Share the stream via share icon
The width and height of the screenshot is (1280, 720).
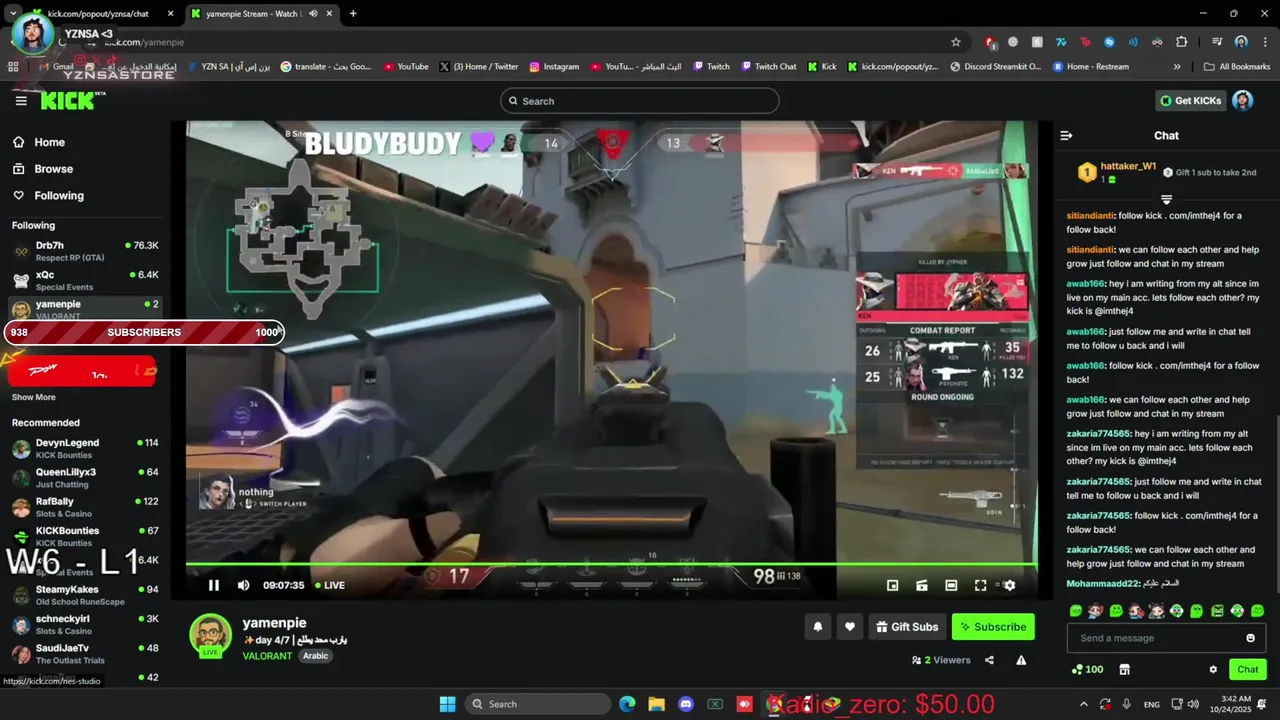coord(989,660)
